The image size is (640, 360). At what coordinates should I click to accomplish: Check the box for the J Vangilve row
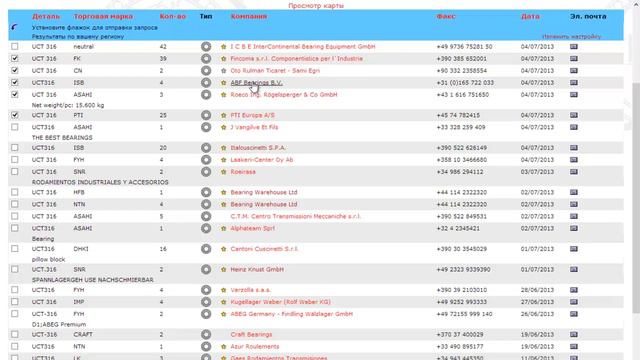tap(15, 127)
